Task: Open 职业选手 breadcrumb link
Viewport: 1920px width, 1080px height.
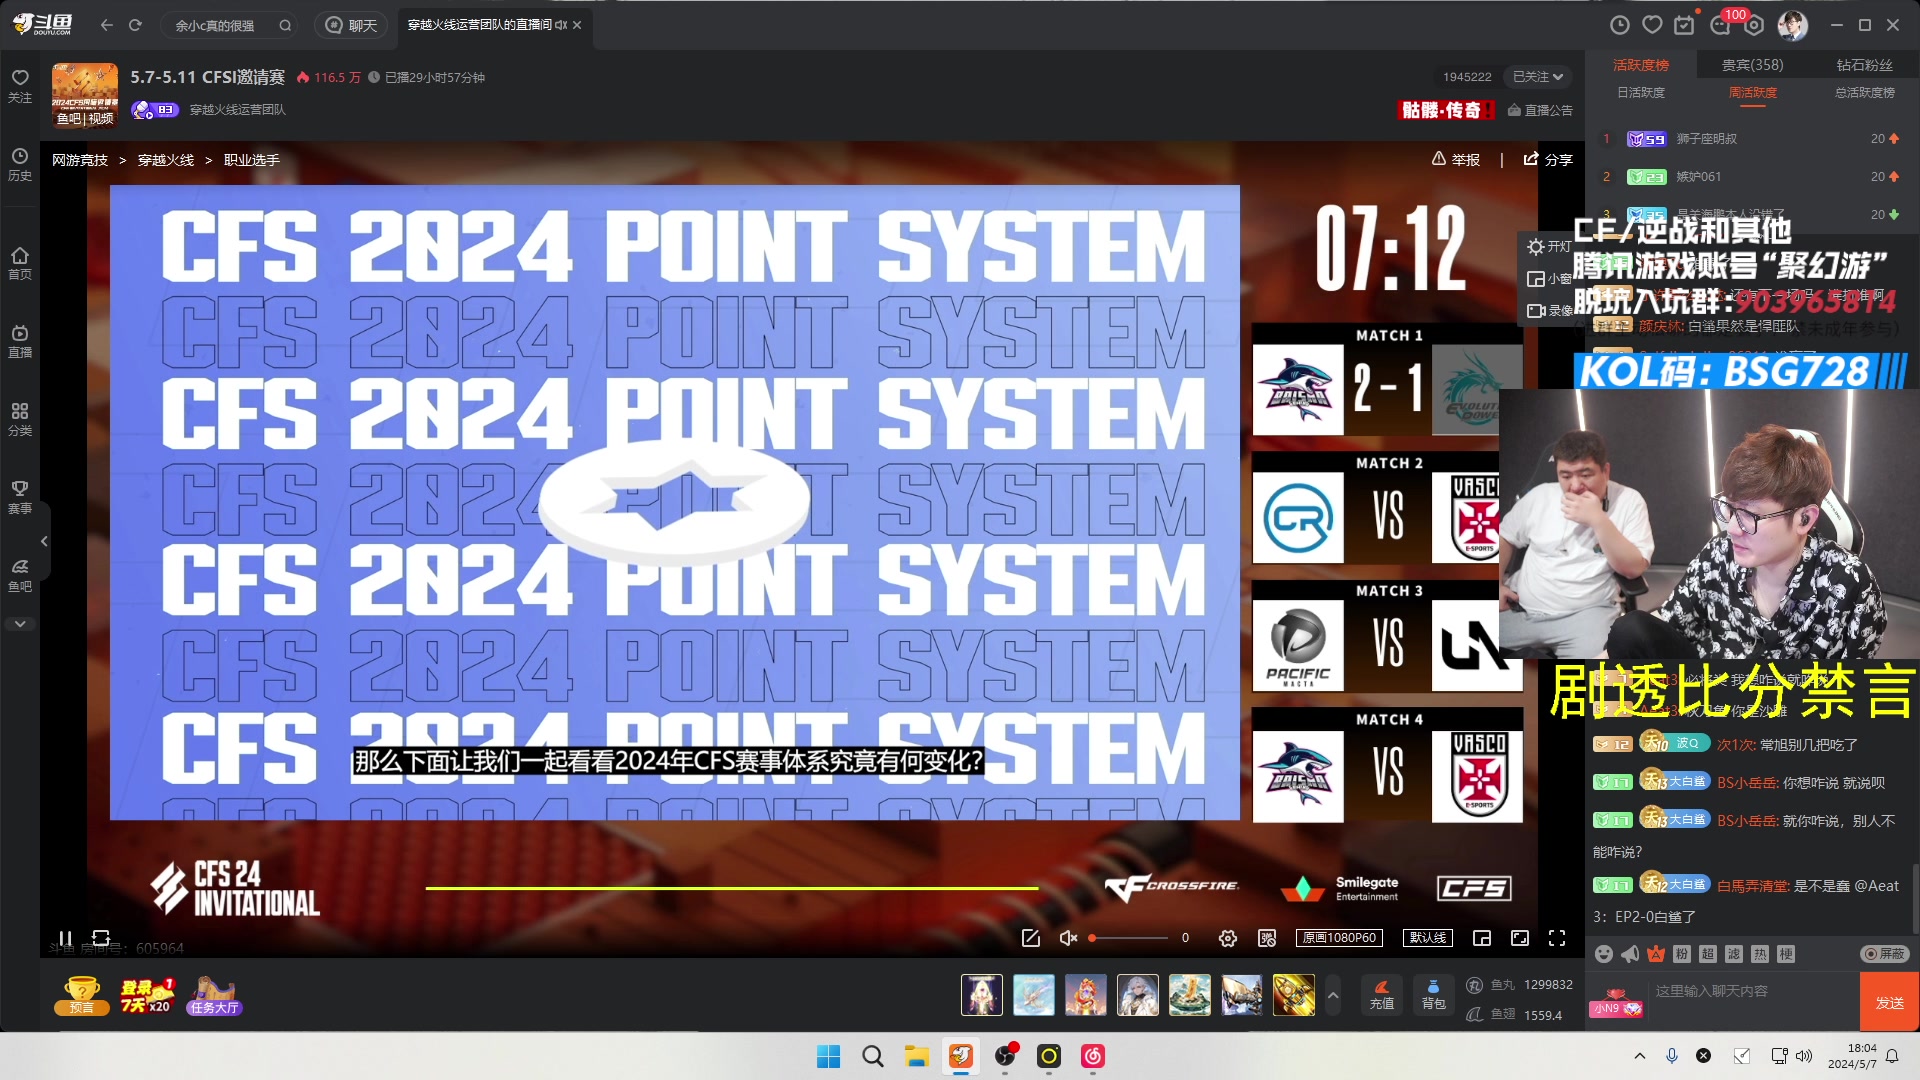Action: click(252, 160)
